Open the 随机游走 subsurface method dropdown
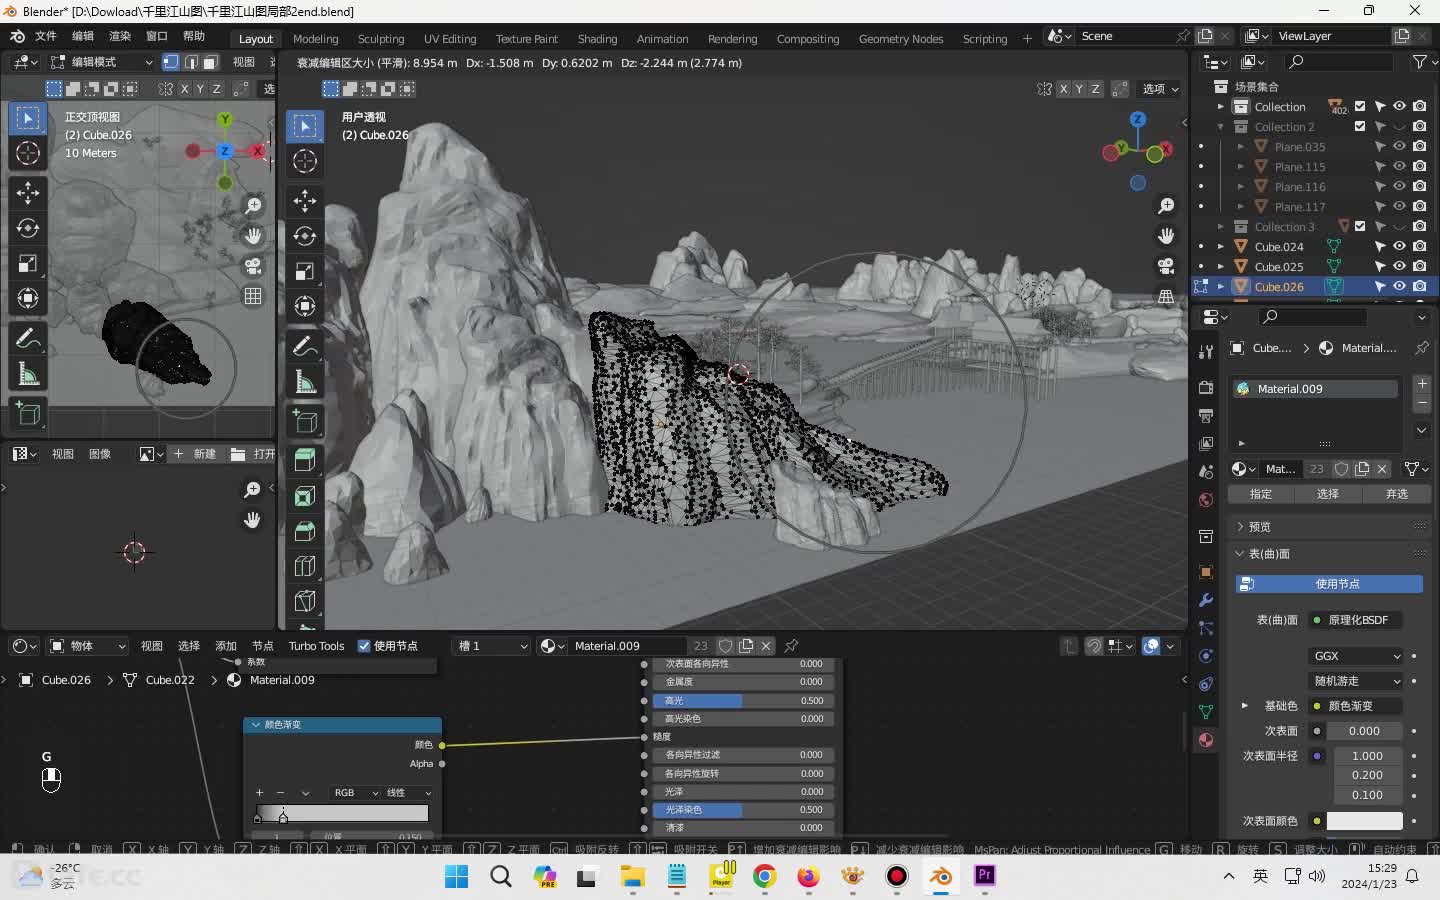Image resolution: width=1440 pixels, height=900 pixels. 1356,681
